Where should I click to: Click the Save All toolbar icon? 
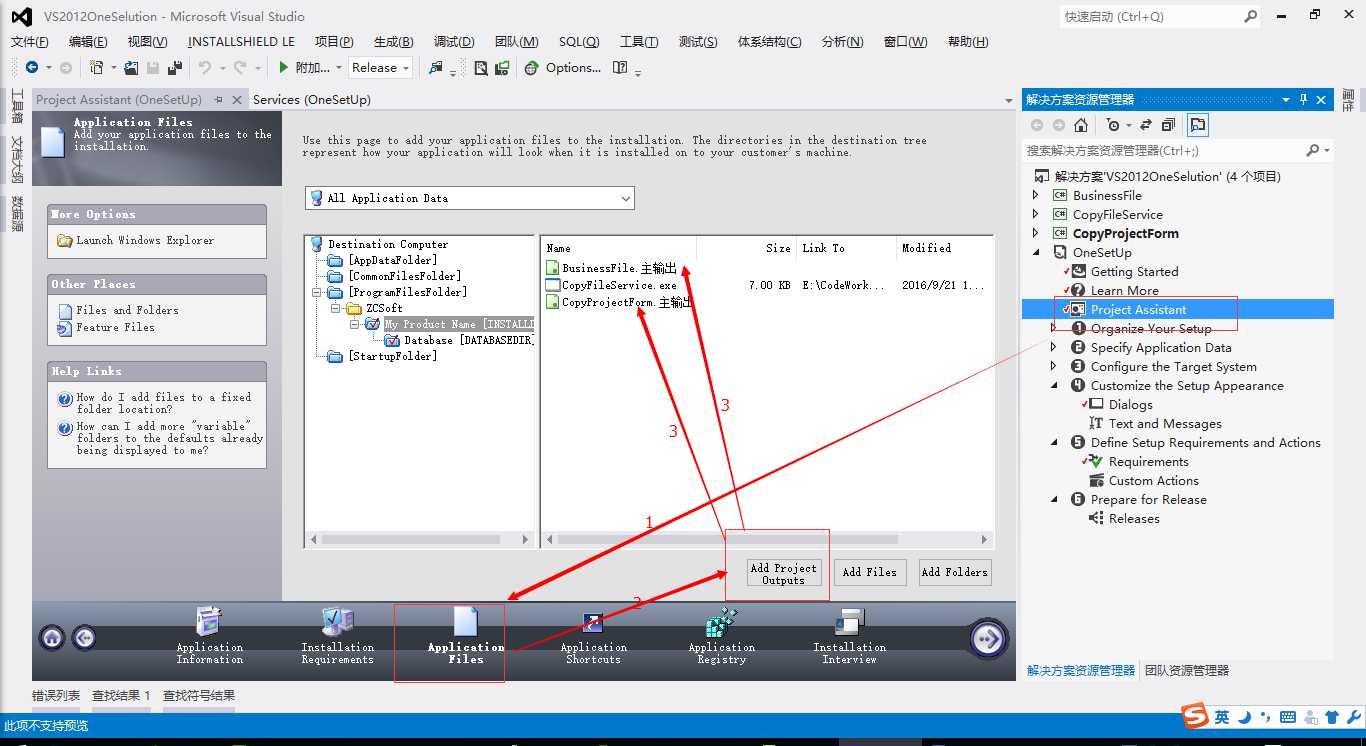(x=175, y=68)
